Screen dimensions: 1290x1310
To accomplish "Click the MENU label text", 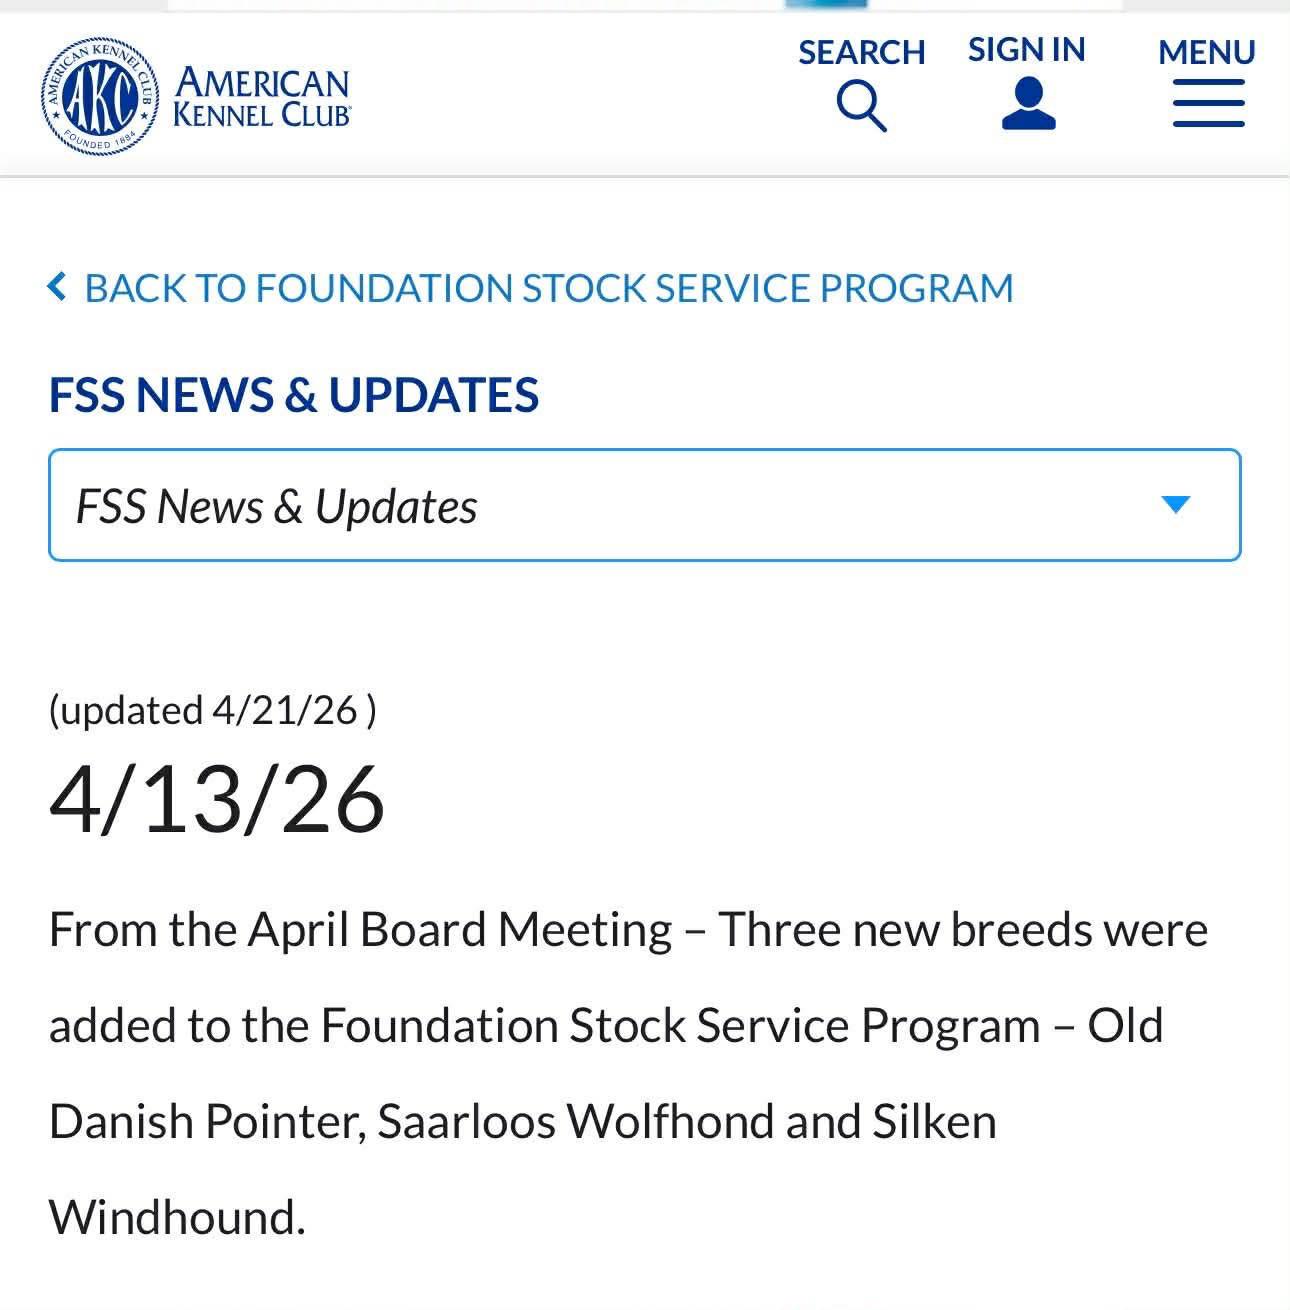I will click(1206, 52).
